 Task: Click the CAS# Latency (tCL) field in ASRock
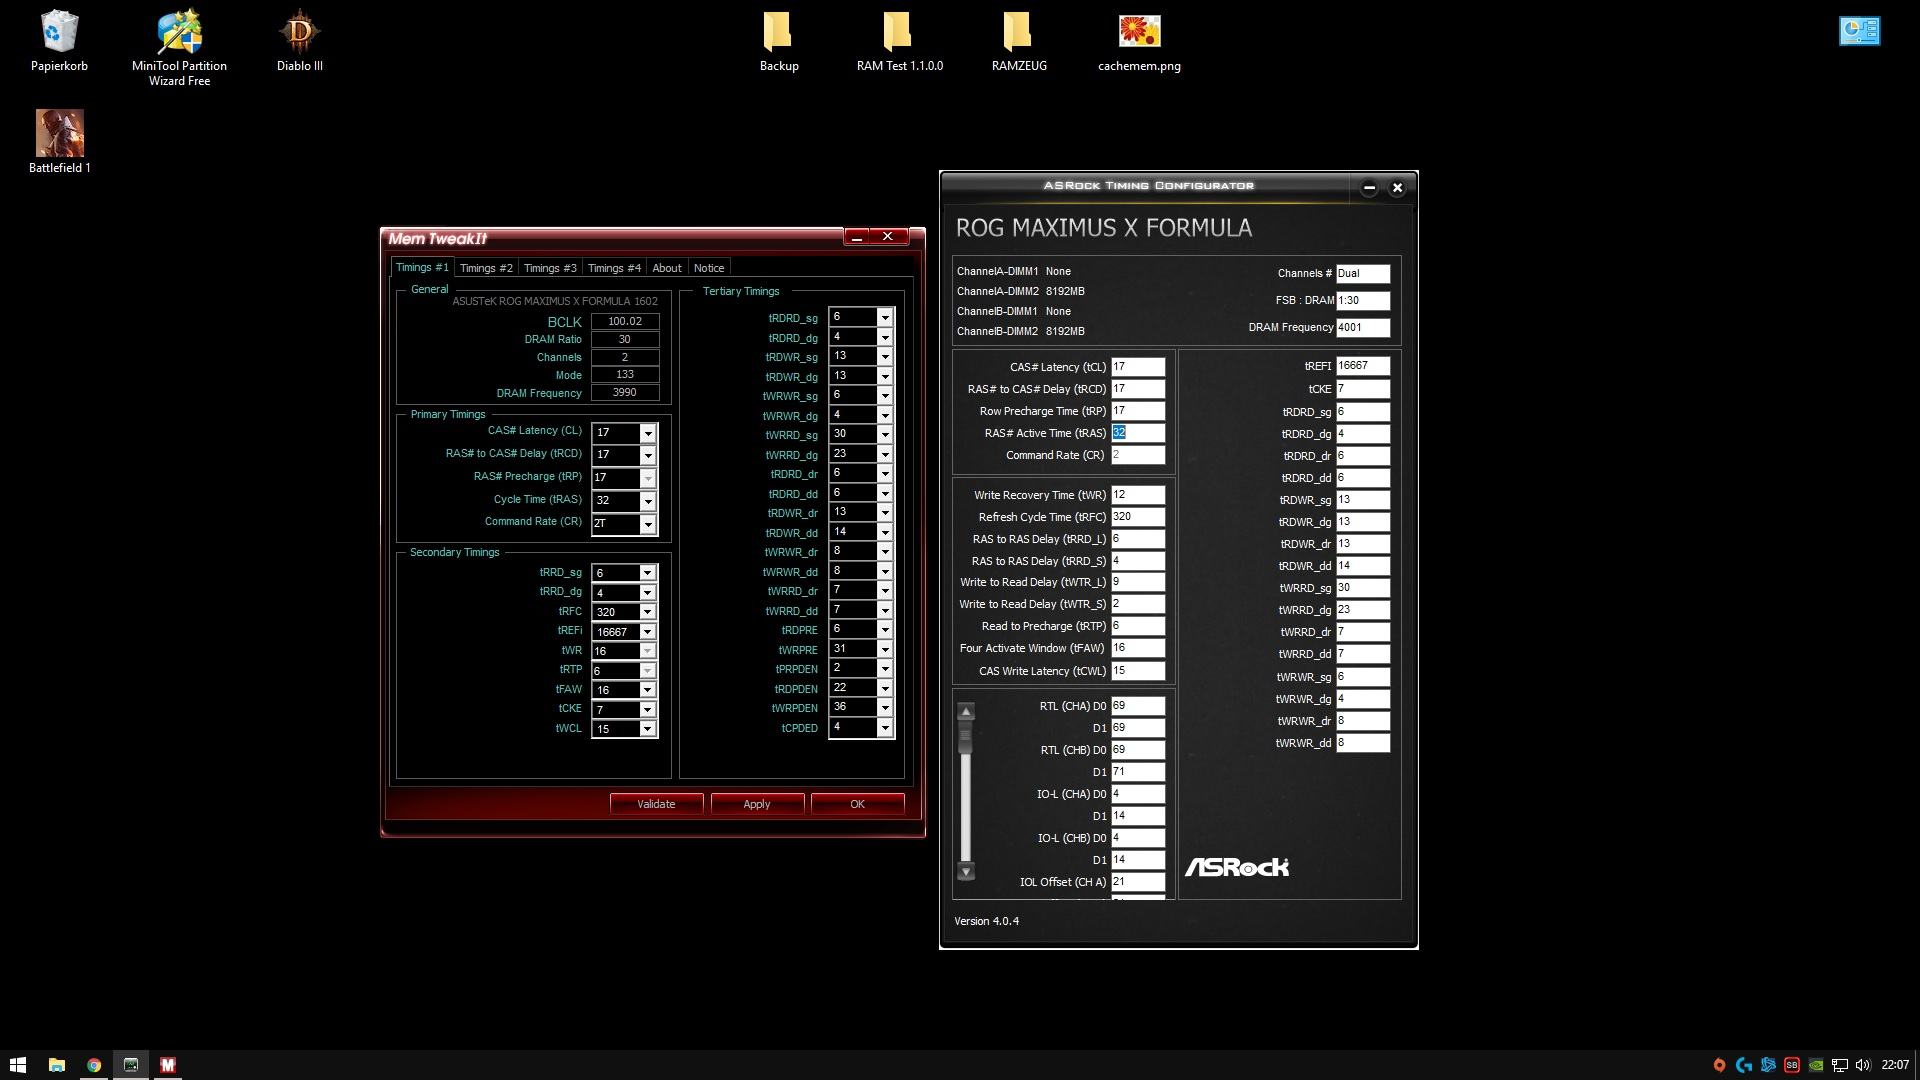[1138, 367]
